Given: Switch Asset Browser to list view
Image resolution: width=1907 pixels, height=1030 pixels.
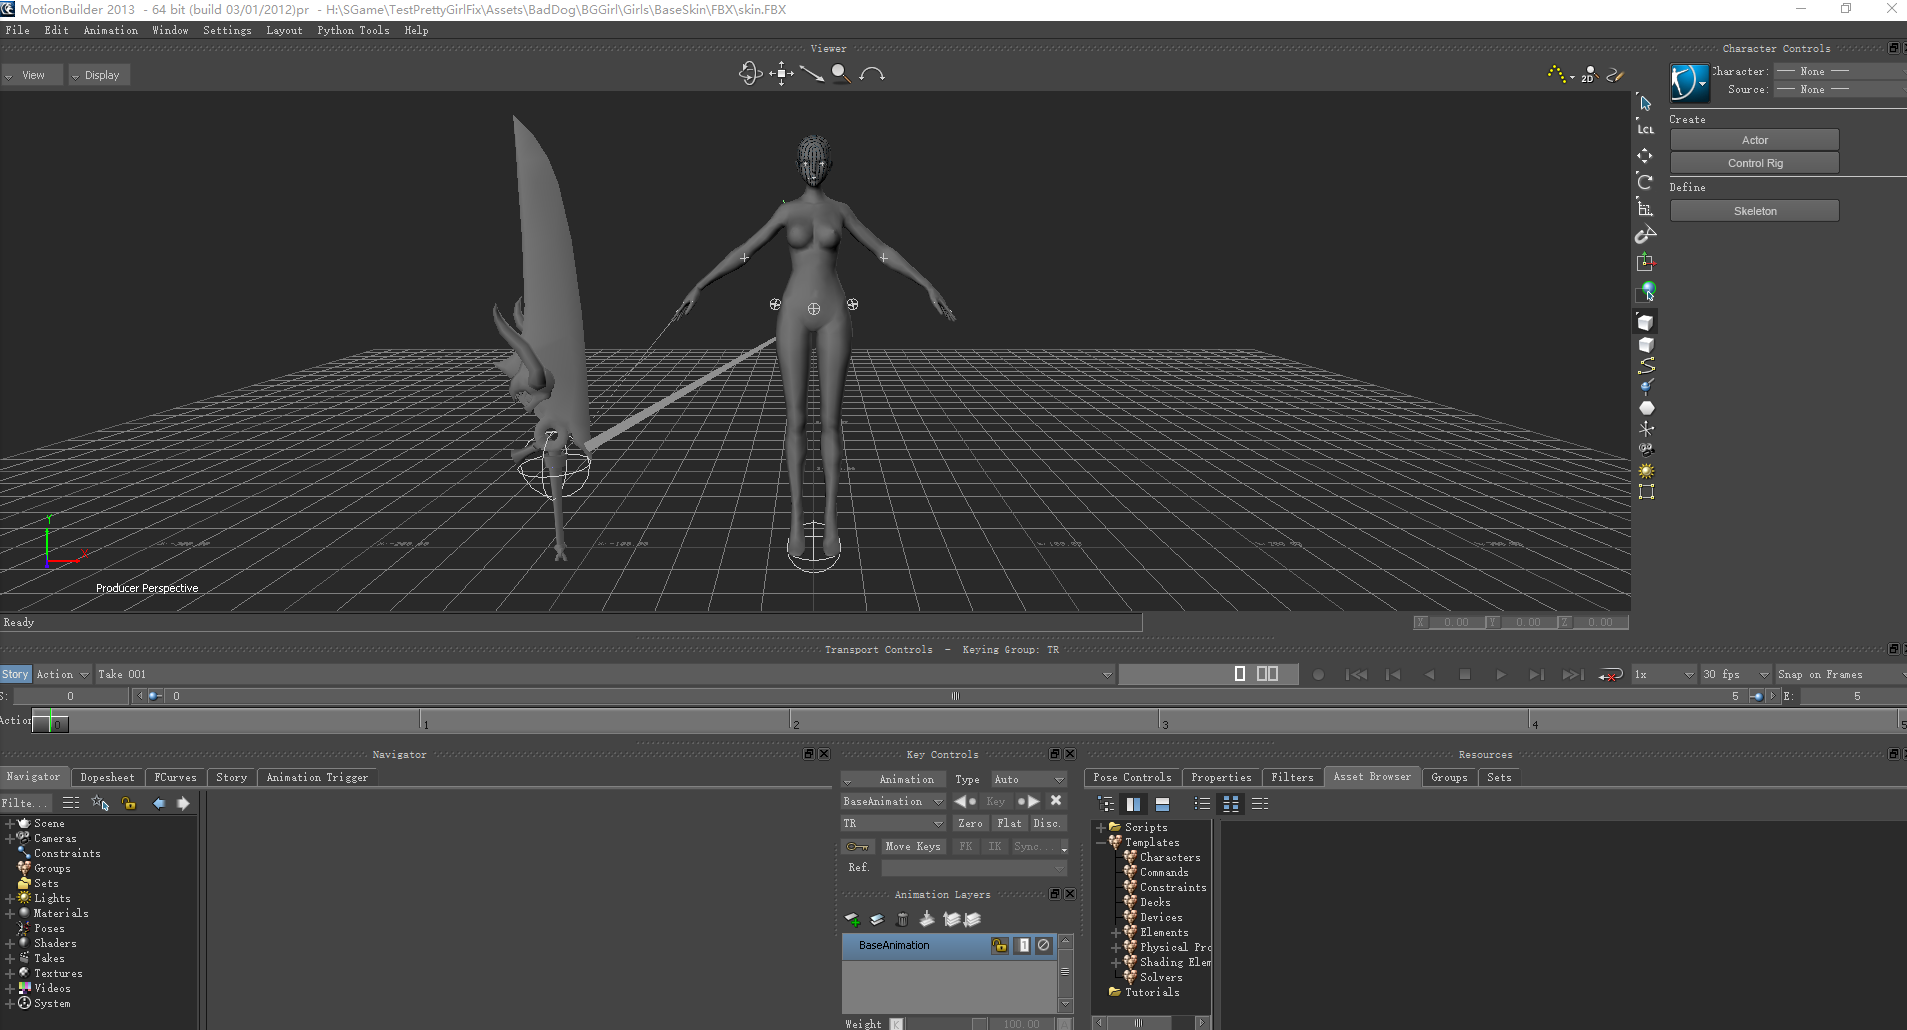Looking at the screenshot, I should point(1202,804).
